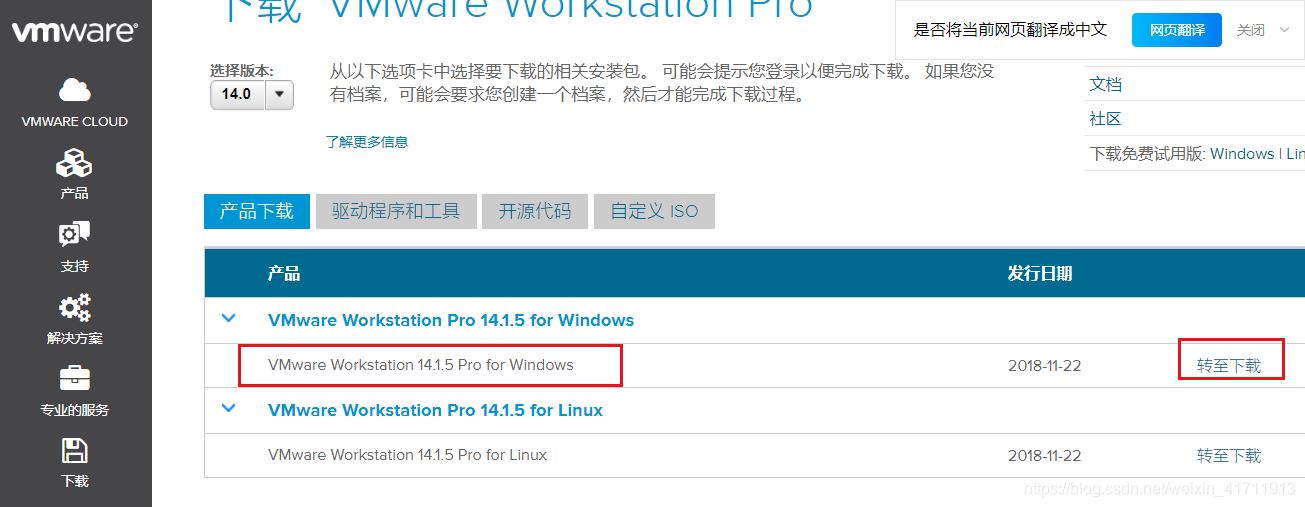The image size is (1305, 507).
Task: Click the 产品 column header
Action: [x=284, y=273]
